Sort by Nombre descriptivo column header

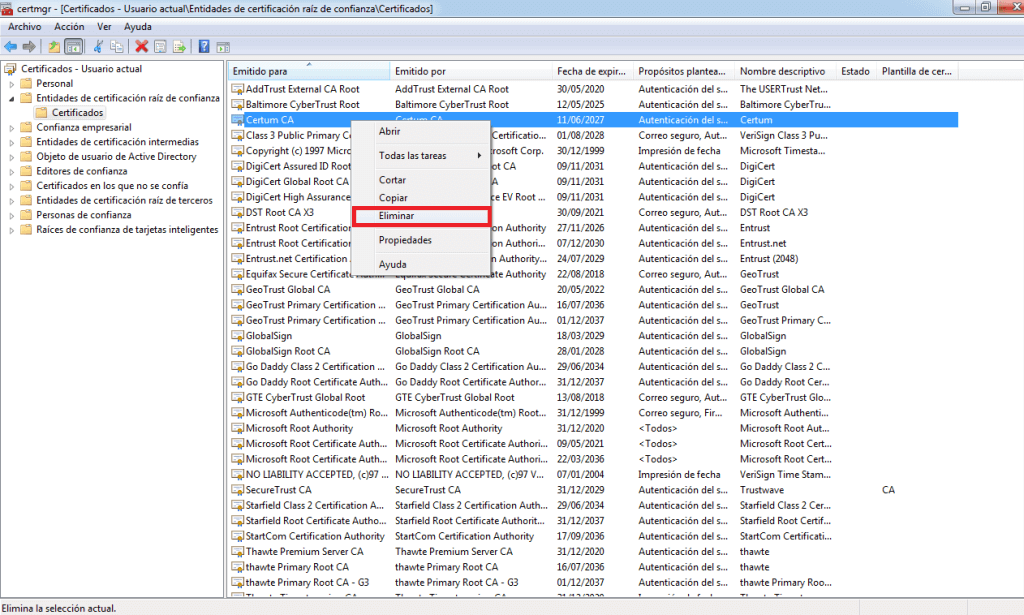pos(785,71)
